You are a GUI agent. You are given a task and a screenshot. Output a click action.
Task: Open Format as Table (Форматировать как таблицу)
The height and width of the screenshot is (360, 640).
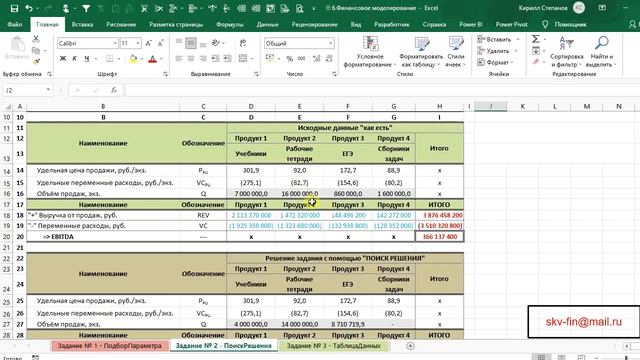pyautogui.click(x=421, y=51)
